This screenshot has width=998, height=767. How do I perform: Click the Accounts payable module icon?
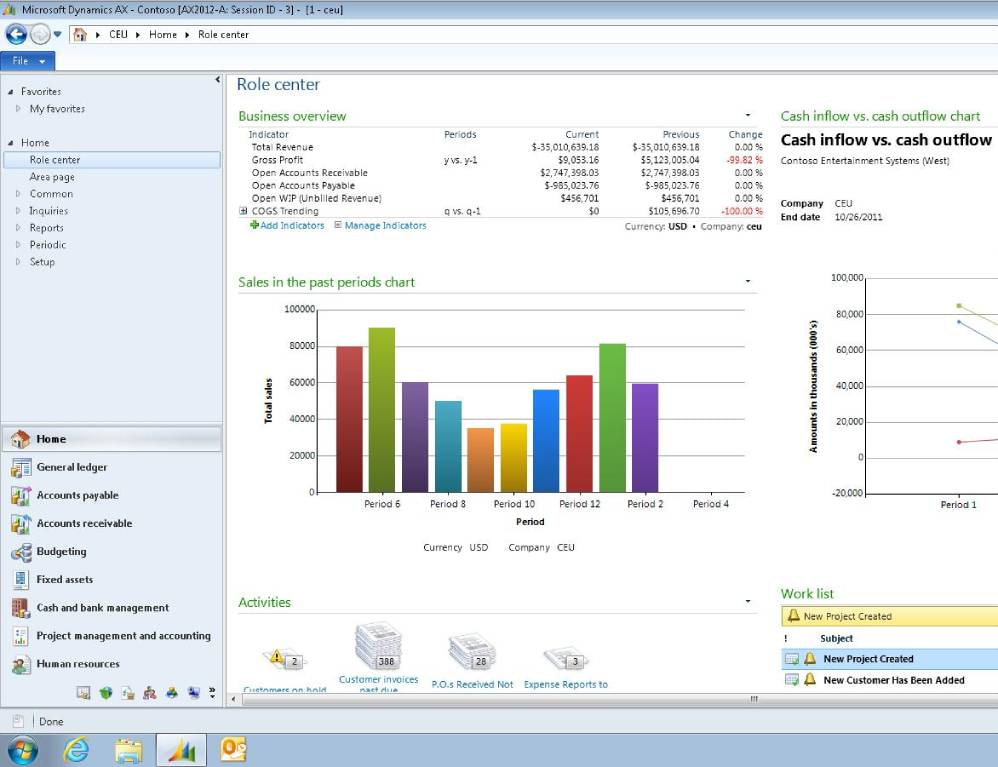tap(20, 495)
